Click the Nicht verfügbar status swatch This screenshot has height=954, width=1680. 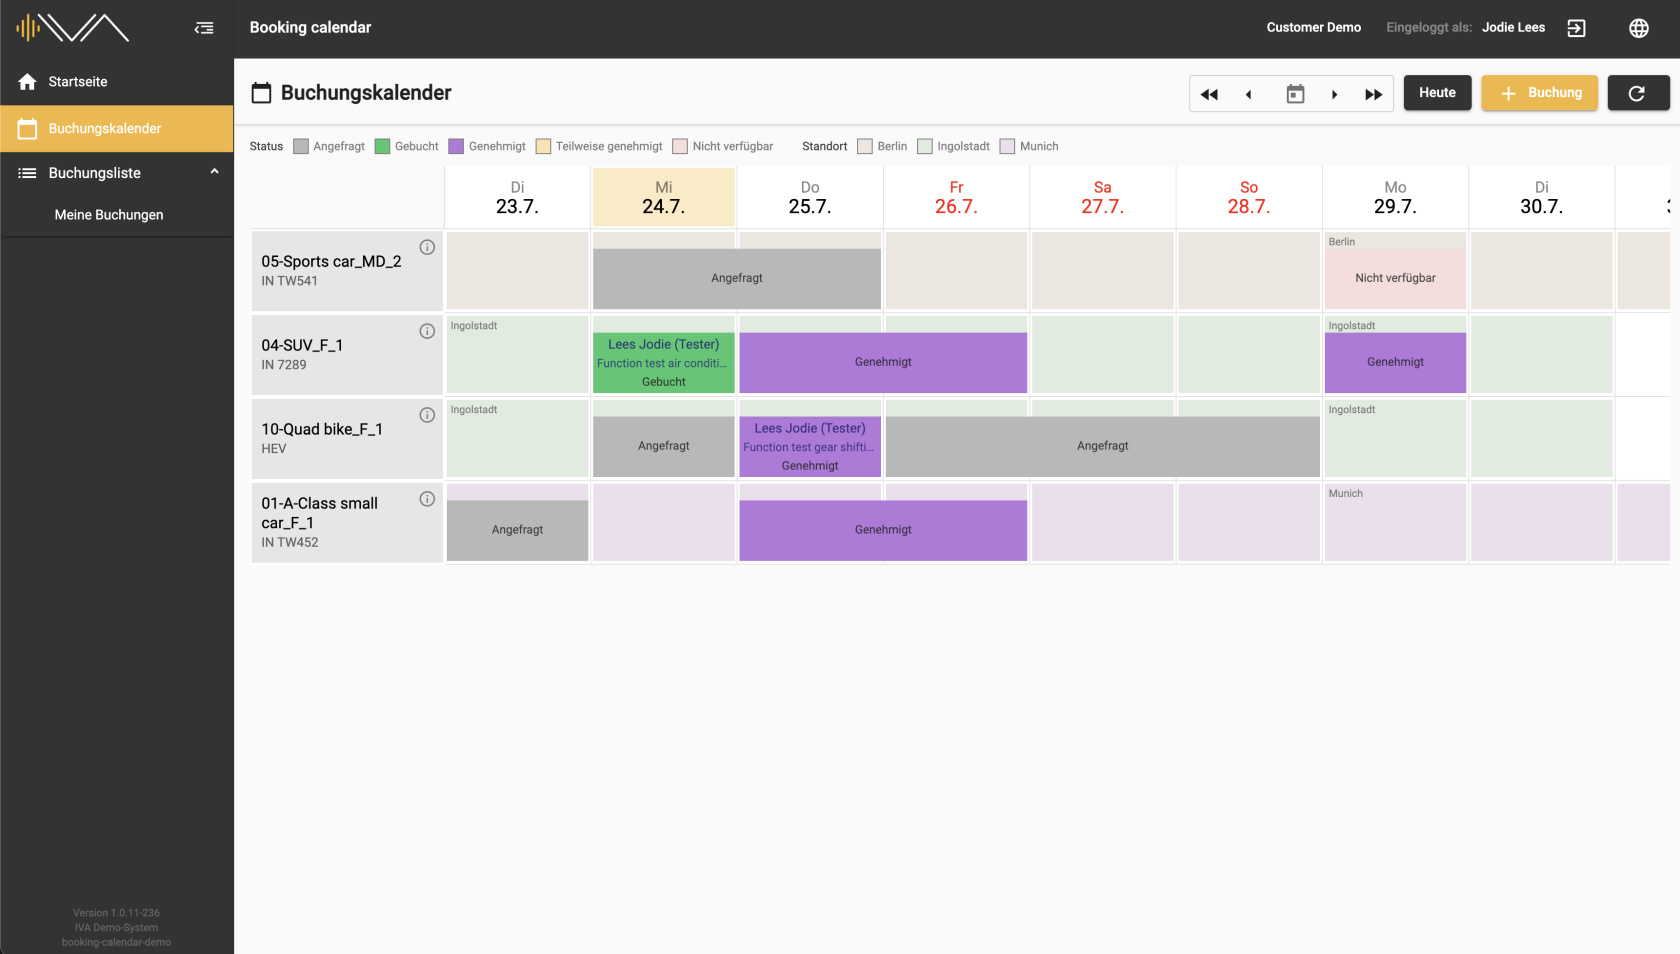(680, 146)
